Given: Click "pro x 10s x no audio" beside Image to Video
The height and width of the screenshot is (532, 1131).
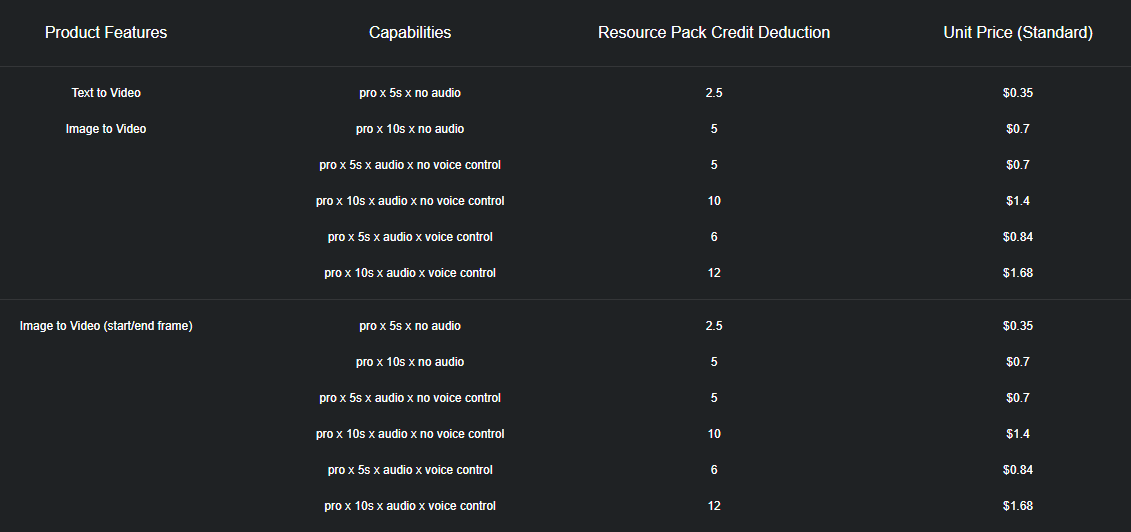Looking at the screenshot, I should click(410, 129).
